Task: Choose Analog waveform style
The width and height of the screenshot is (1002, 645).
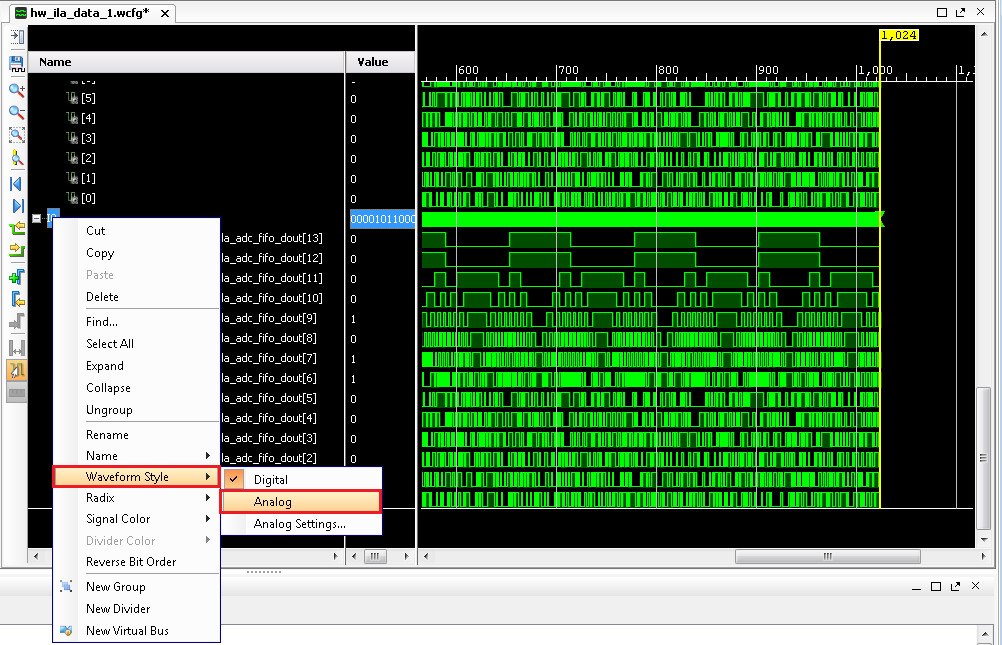Action: pyautogui.click(x=302, y=502)
